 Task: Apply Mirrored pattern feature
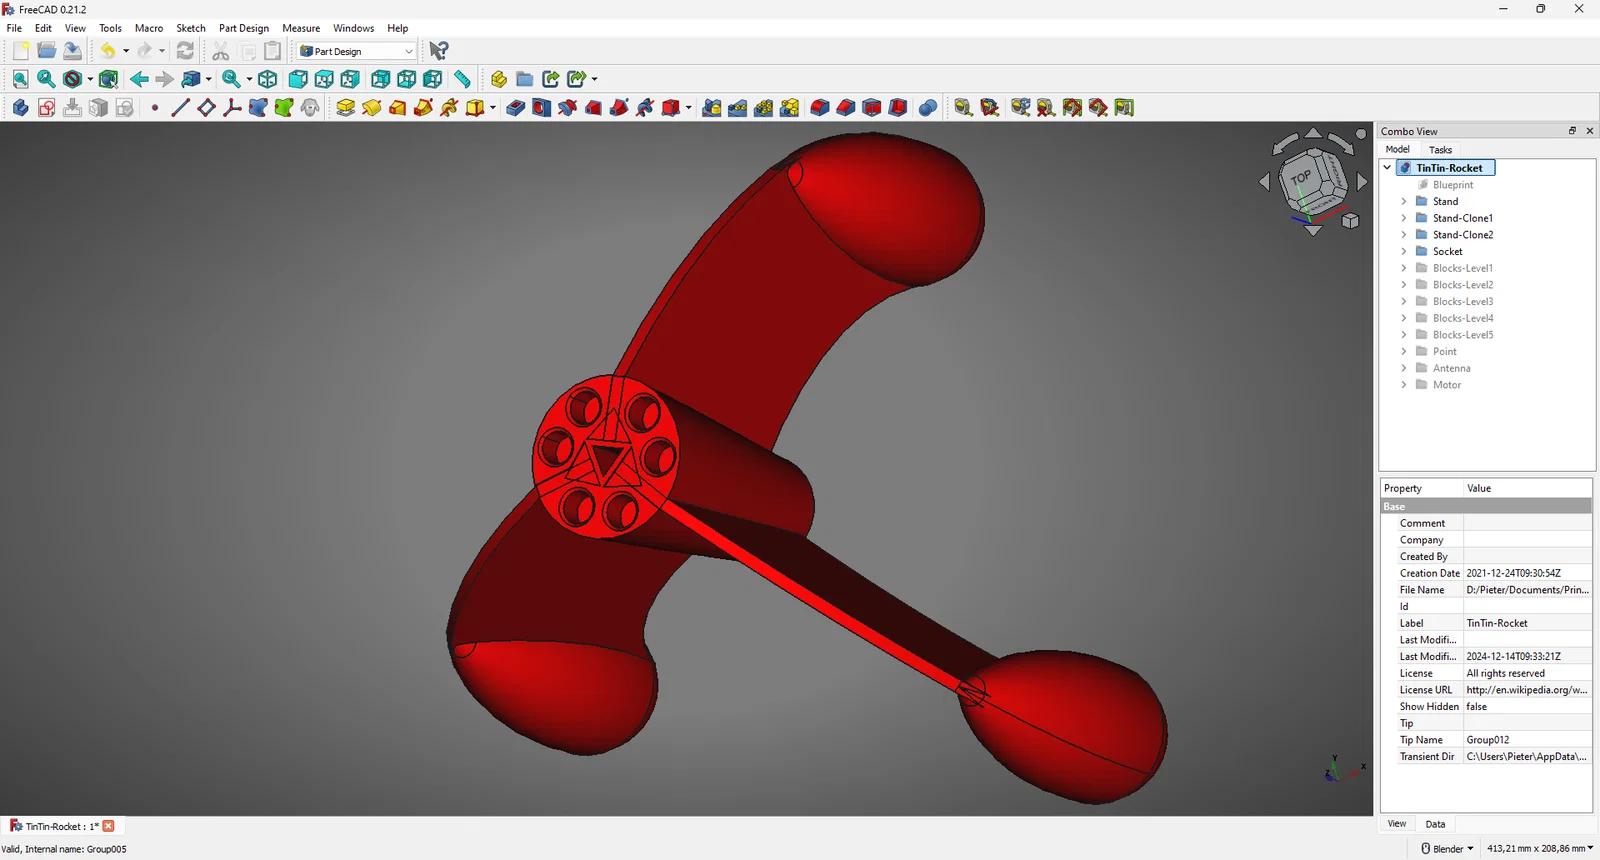click(712, 108)
